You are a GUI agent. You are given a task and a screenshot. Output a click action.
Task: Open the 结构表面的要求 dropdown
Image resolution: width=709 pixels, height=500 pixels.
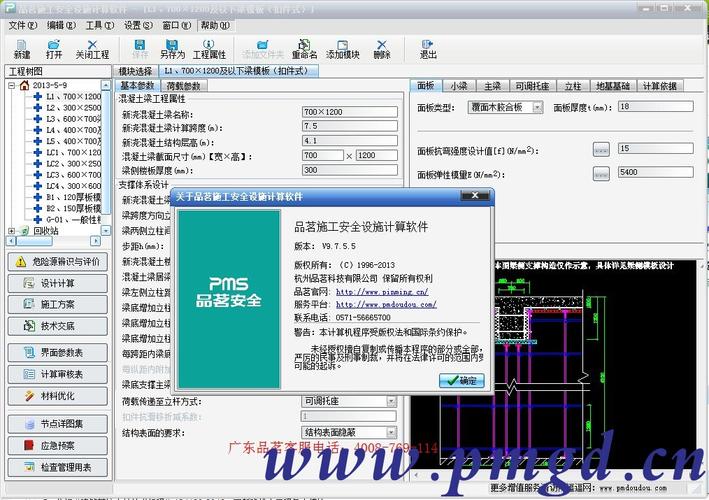(x=392, y=433)
